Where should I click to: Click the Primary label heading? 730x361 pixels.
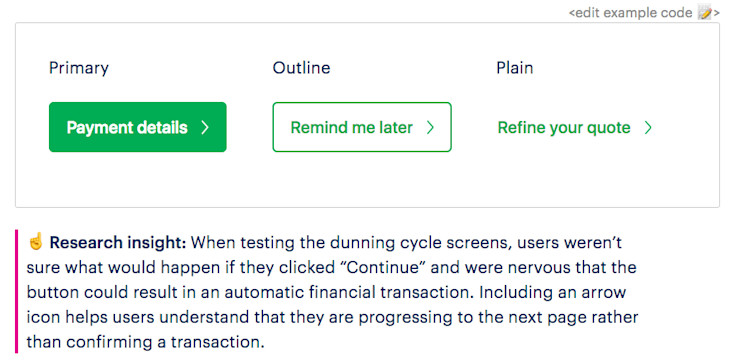79,68
